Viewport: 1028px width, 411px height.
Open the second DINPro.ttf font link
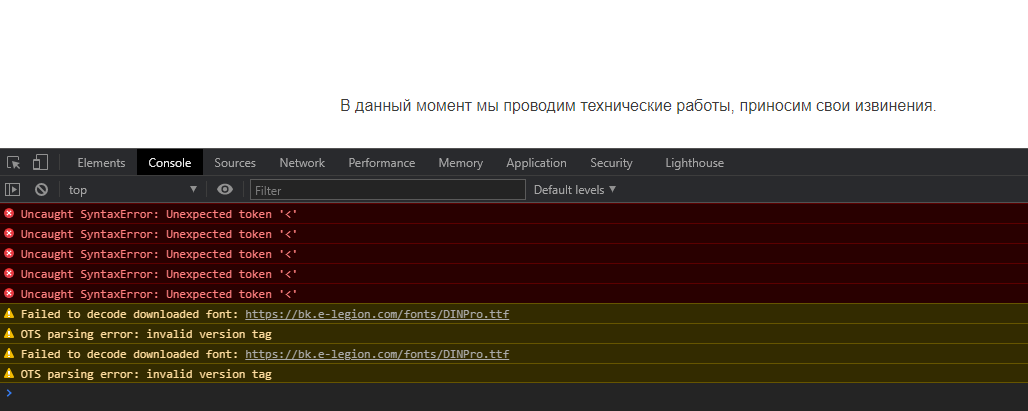point(377,354)
